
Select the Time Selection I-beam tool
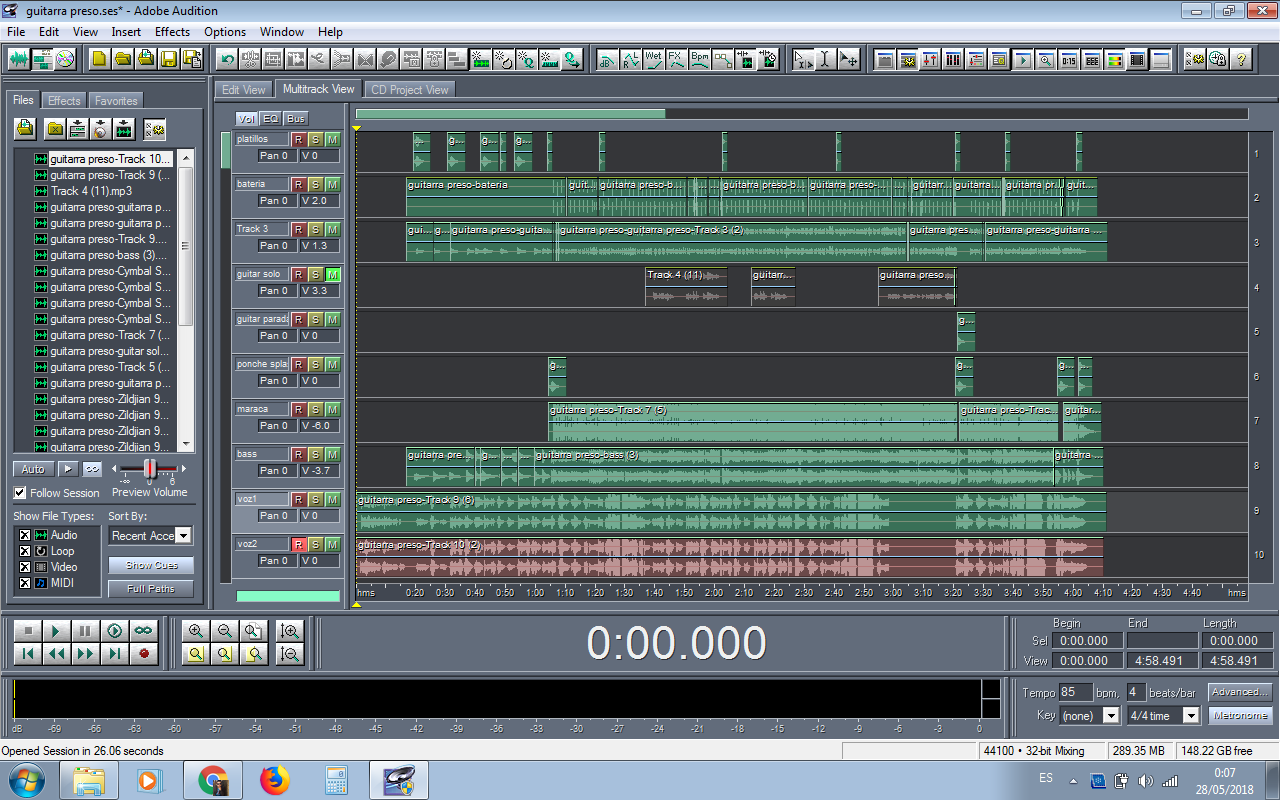click(x=826, y=59)
